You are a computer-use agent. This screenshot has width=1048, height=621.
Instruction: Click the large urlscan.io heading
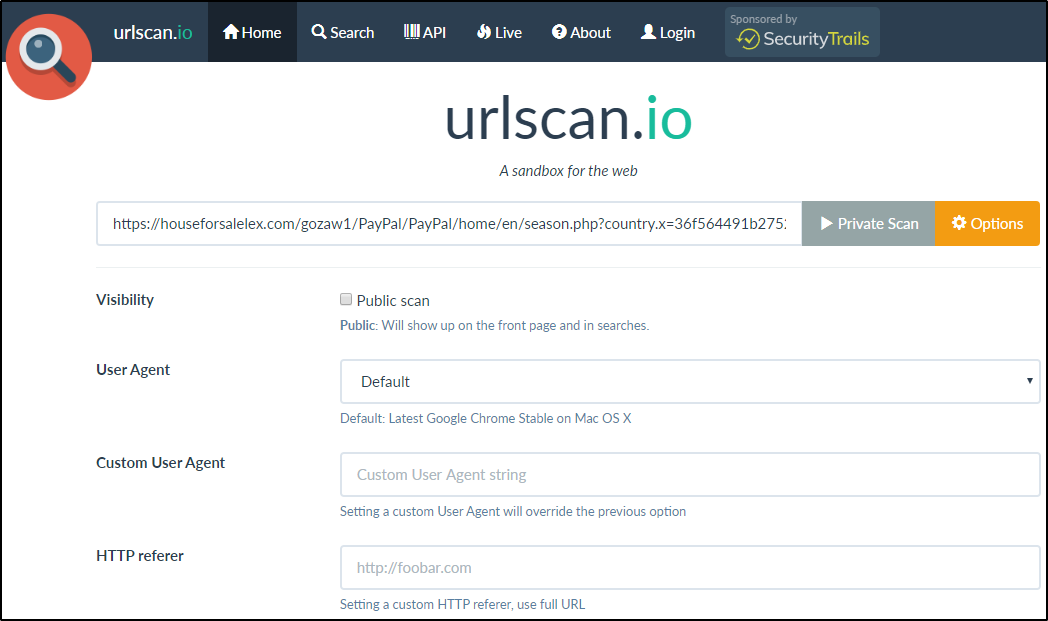click(568, 119)
